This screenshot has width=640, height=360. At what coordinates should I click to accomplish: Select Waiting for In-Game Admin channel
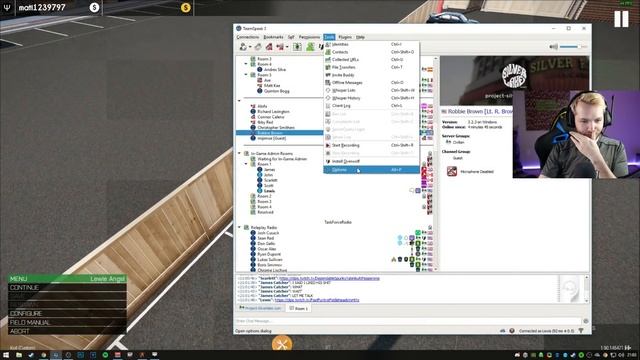282,159
